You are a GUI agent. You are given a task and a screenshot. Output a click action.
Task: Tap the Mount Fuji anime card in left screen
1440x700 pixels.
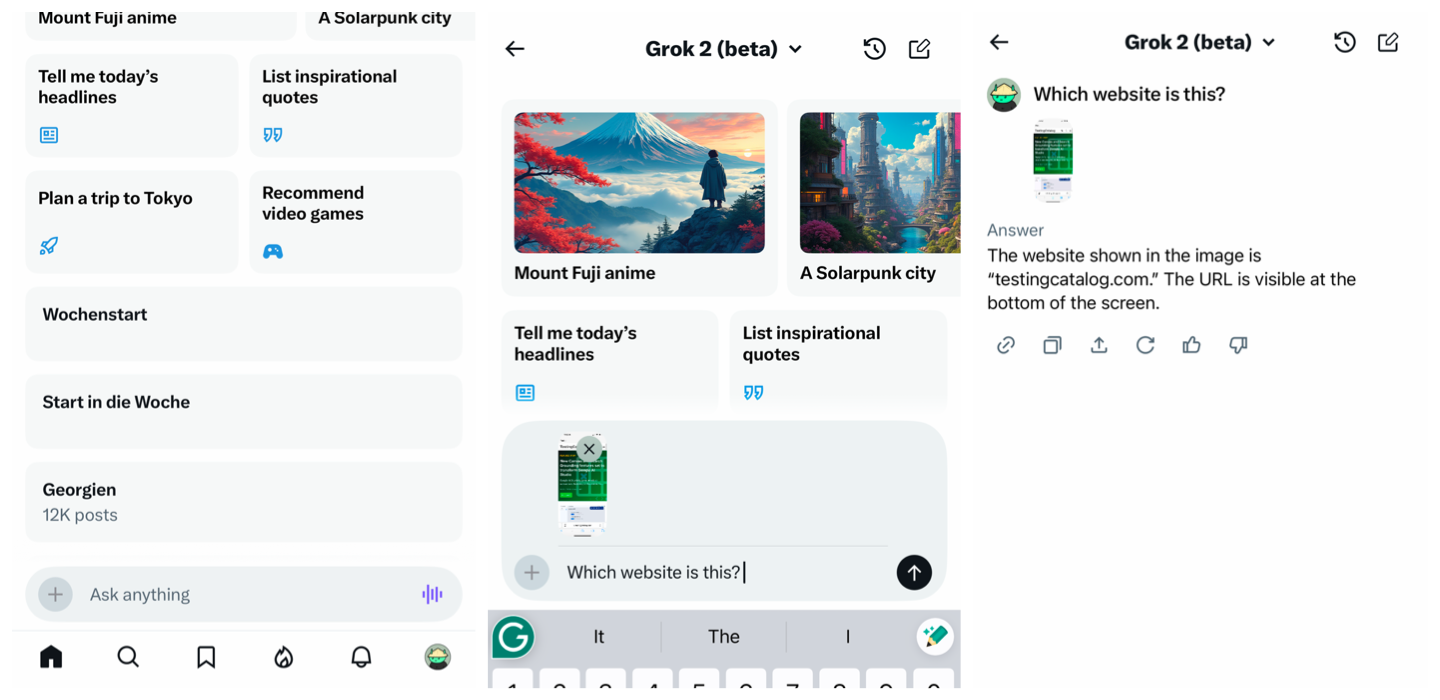click(161, 25)
